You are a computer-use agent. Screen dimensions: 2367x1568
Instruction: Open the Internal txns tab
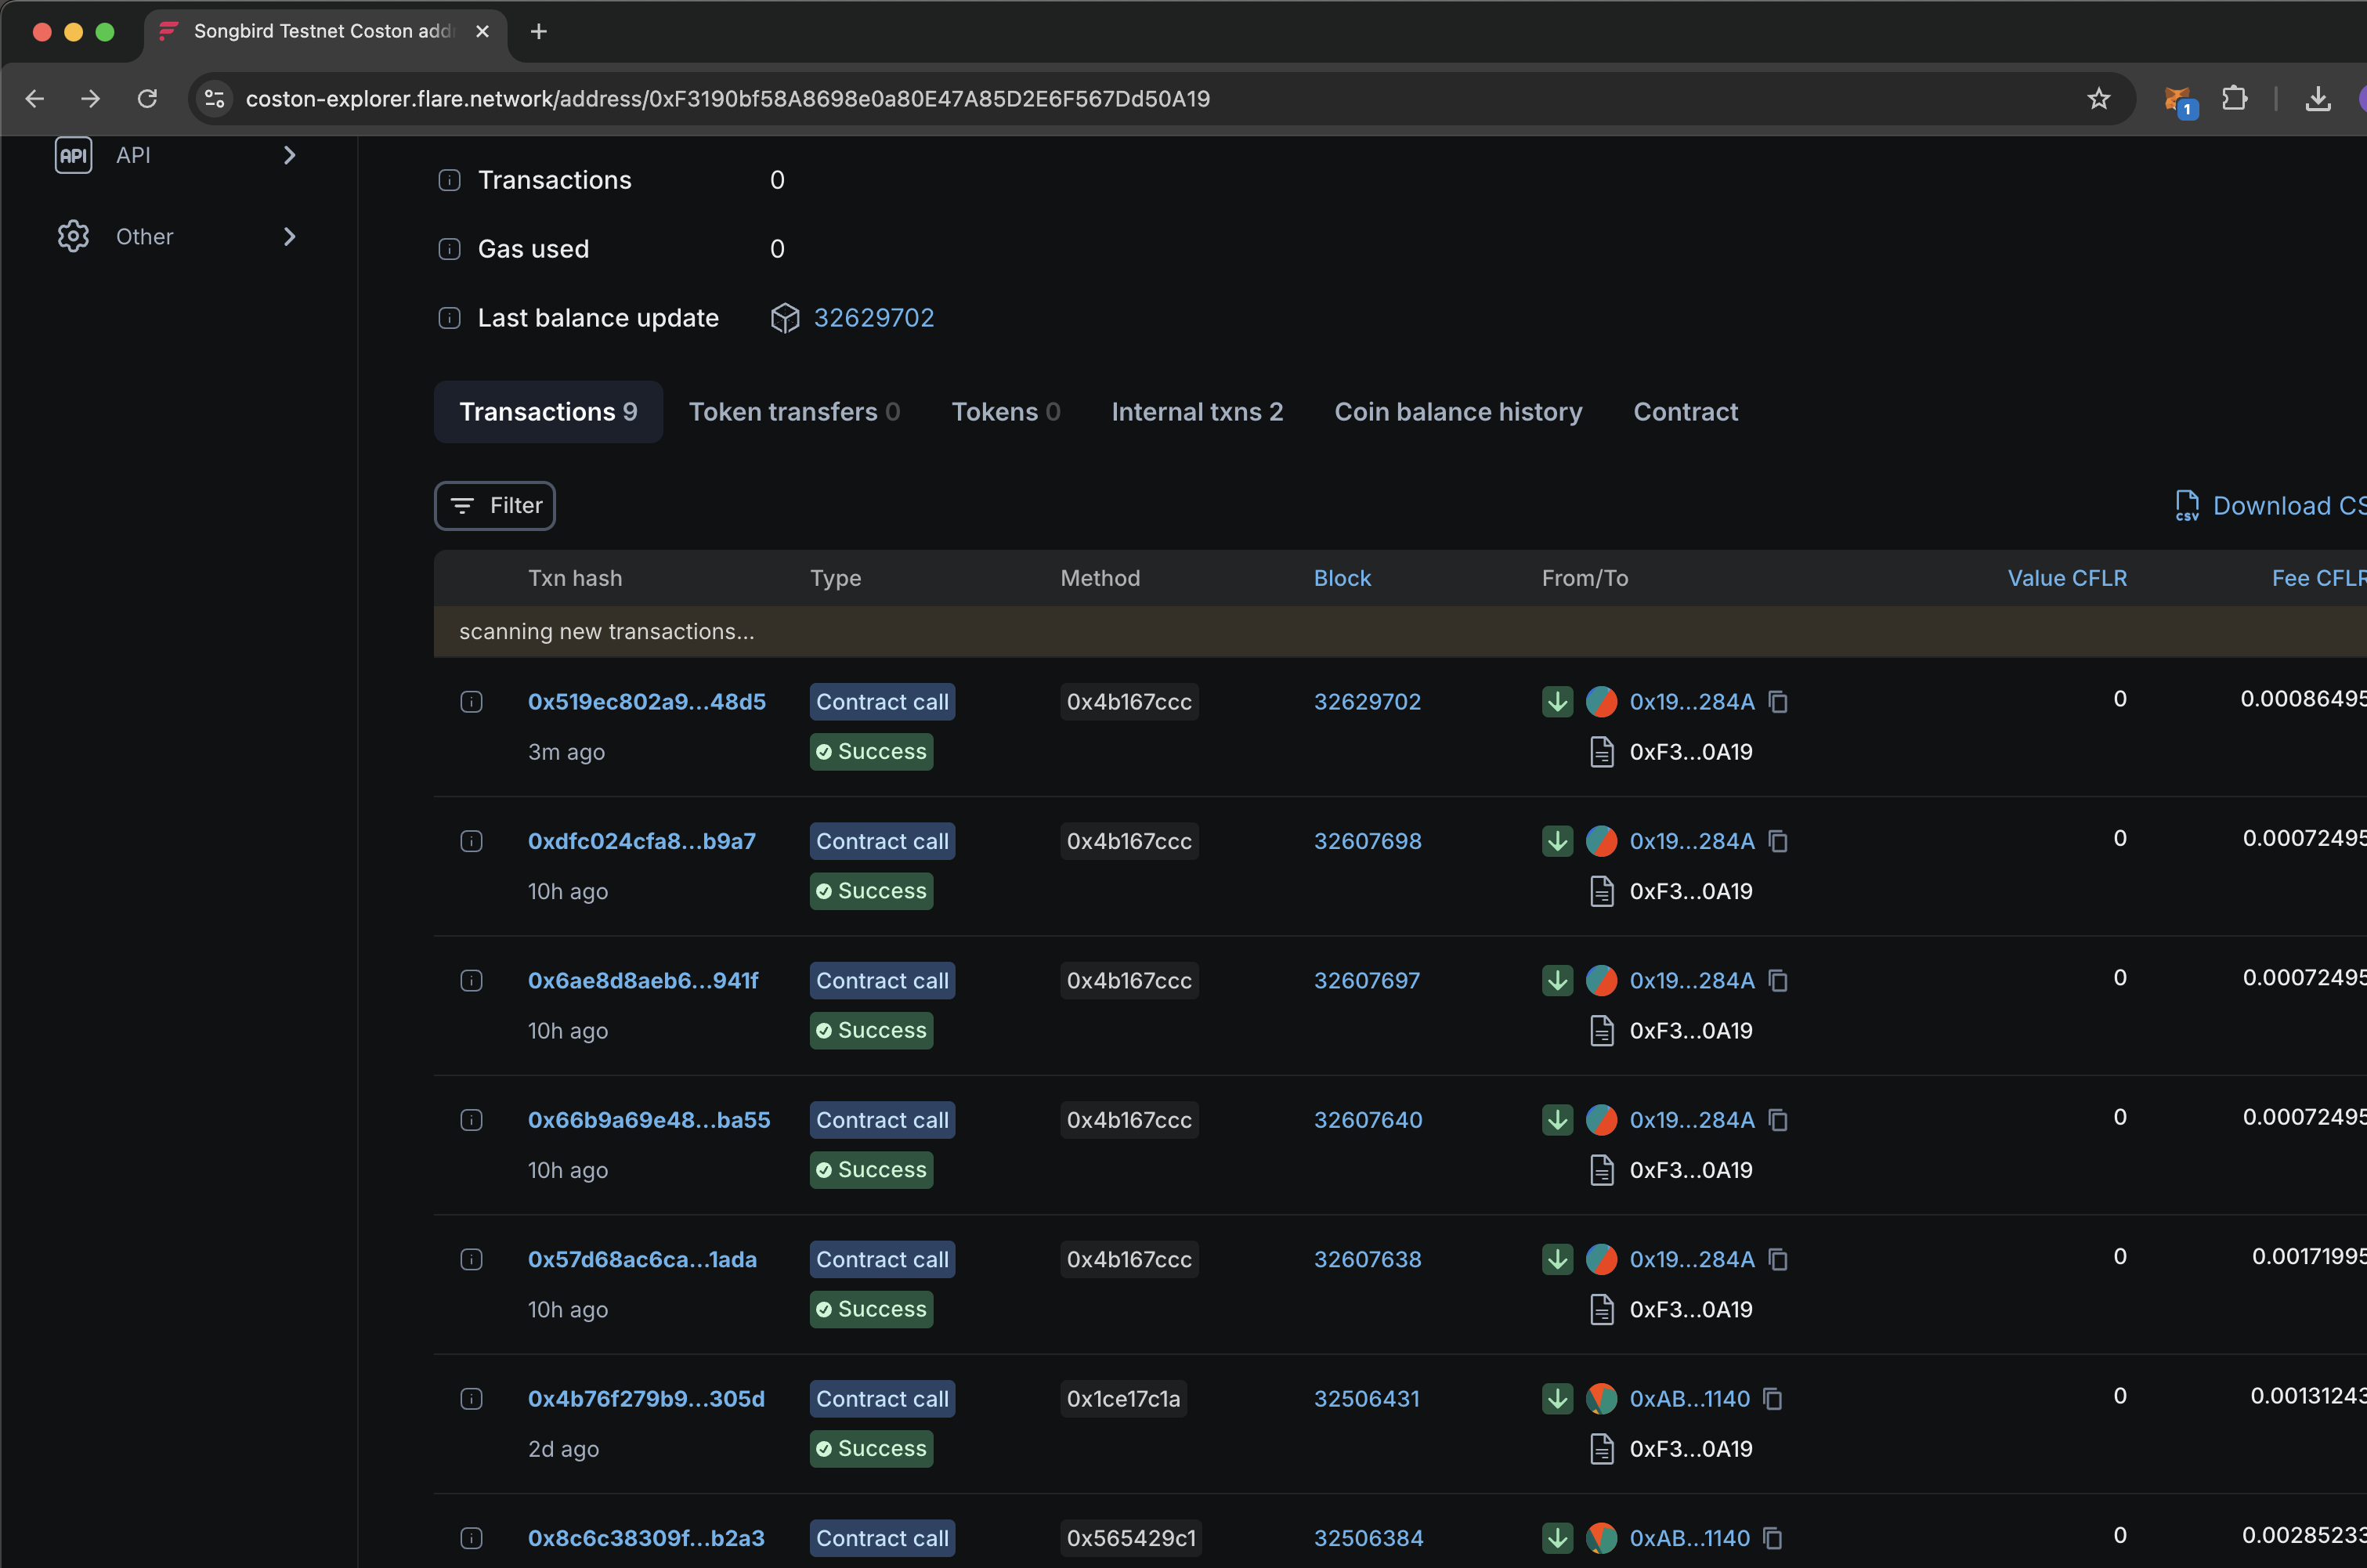1197,412
